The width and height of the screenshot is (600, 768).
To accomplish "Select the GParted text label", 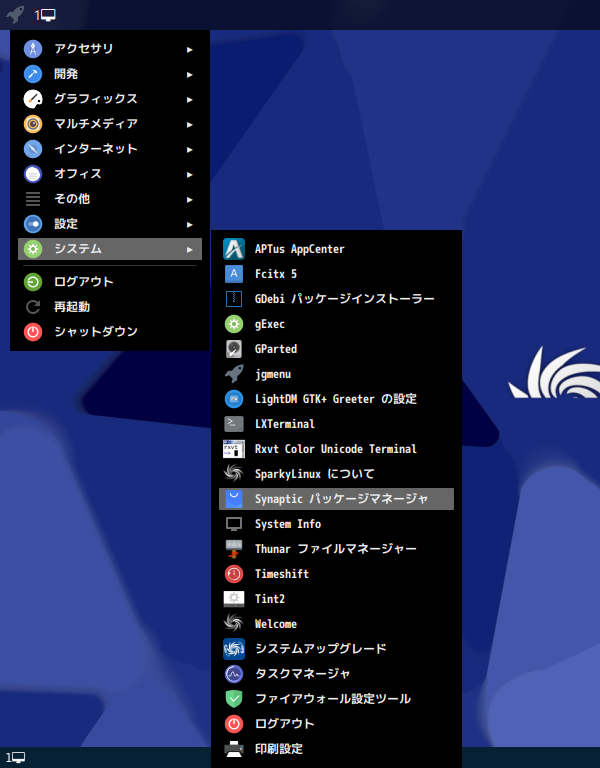I will pyautogui.click(x=276, y=349).
